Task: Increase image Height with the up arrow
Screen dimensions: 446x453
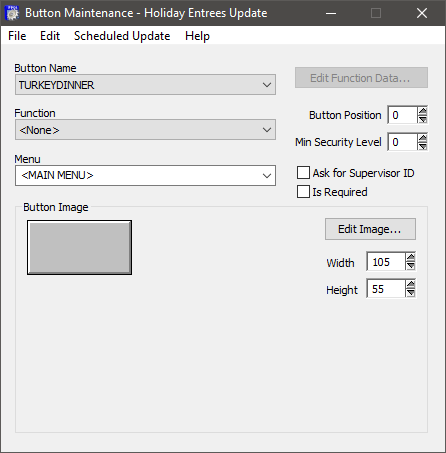Action: (x=410, y=285)
